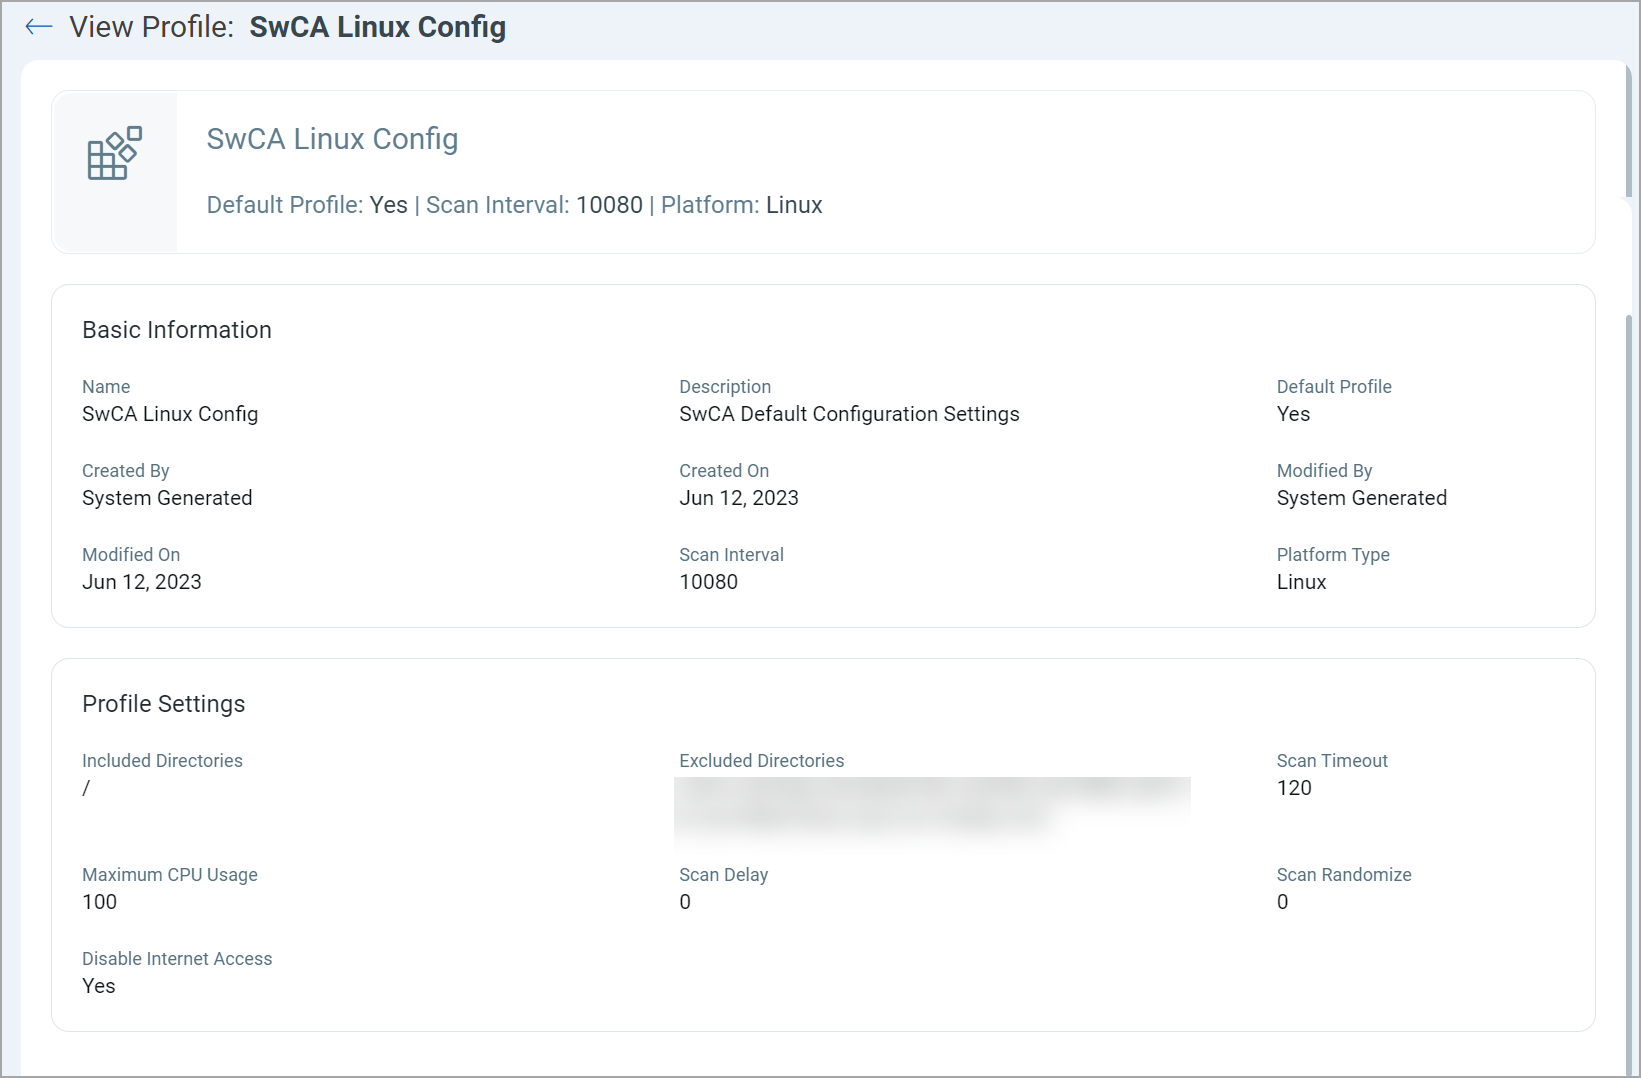Image resolution: width=1641 pixels, height=1078 pixels.
Task: Click the profile grid icon in header card
Action: coord(114,154)
